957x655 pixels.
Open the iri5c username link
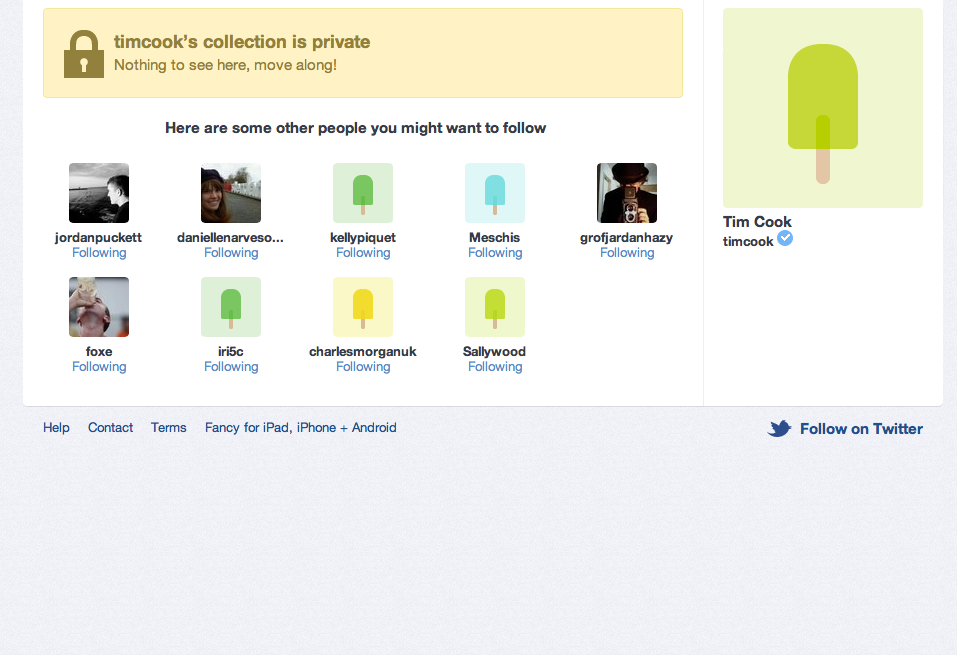pyautogui.click(x=231, y=352)
